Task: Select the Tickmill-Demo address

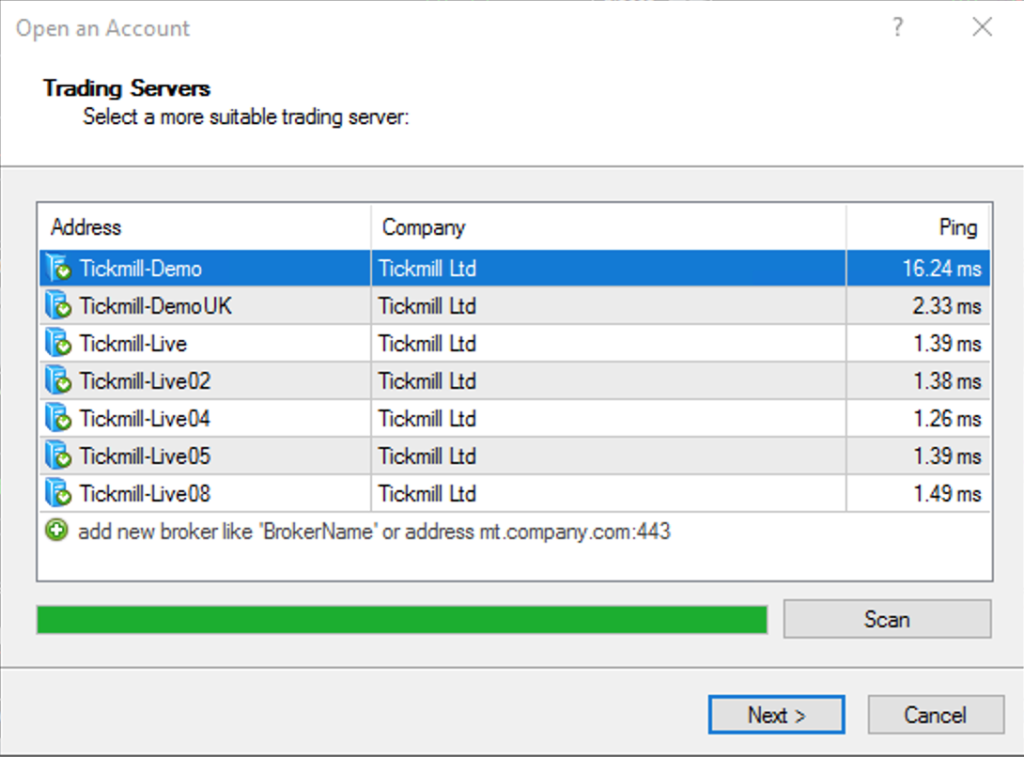Action: click(140, 268)
